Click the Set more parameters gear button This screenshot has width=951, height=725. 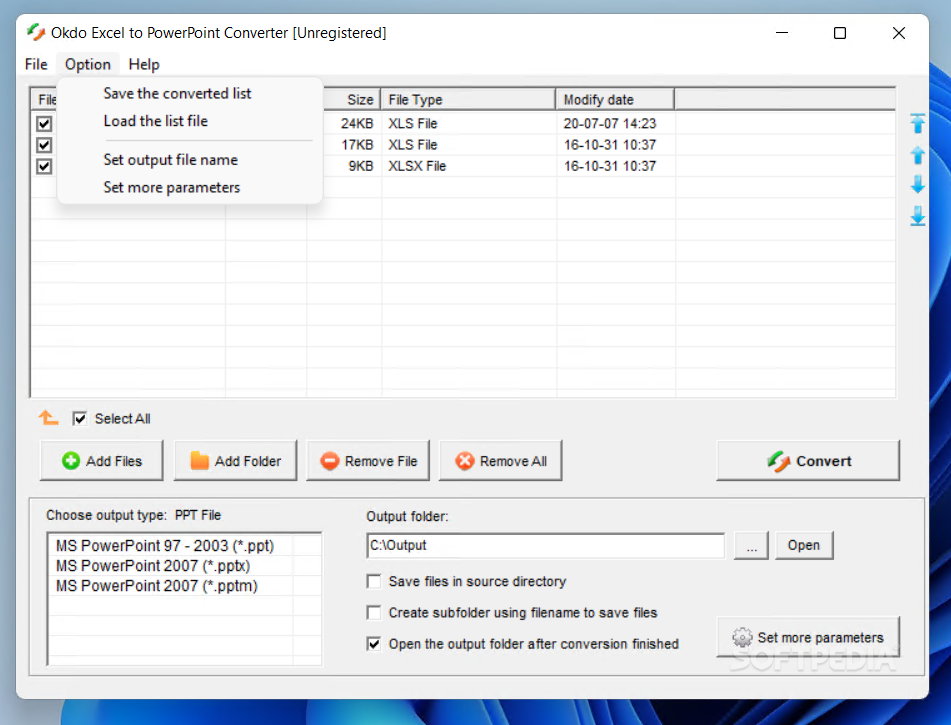(808, 637)
